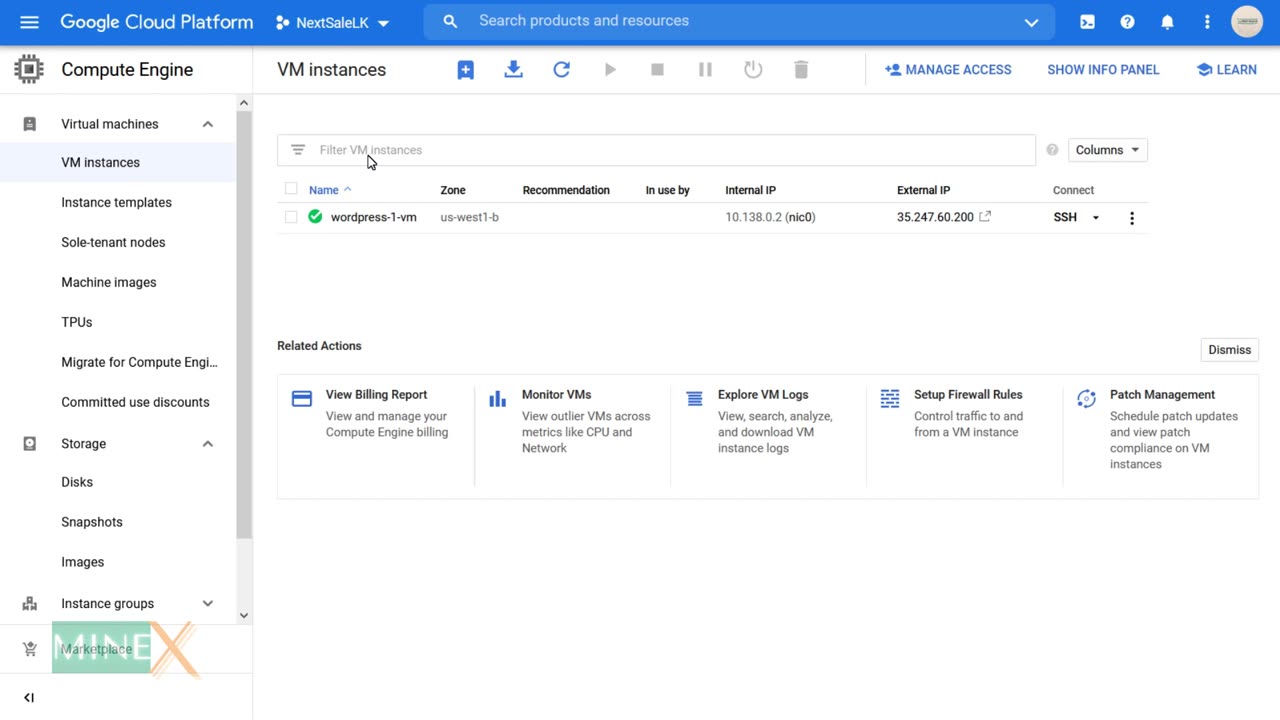Click the Search products and resources field
This screenshot has height=720, width=1280.
[x=740, y=21]
